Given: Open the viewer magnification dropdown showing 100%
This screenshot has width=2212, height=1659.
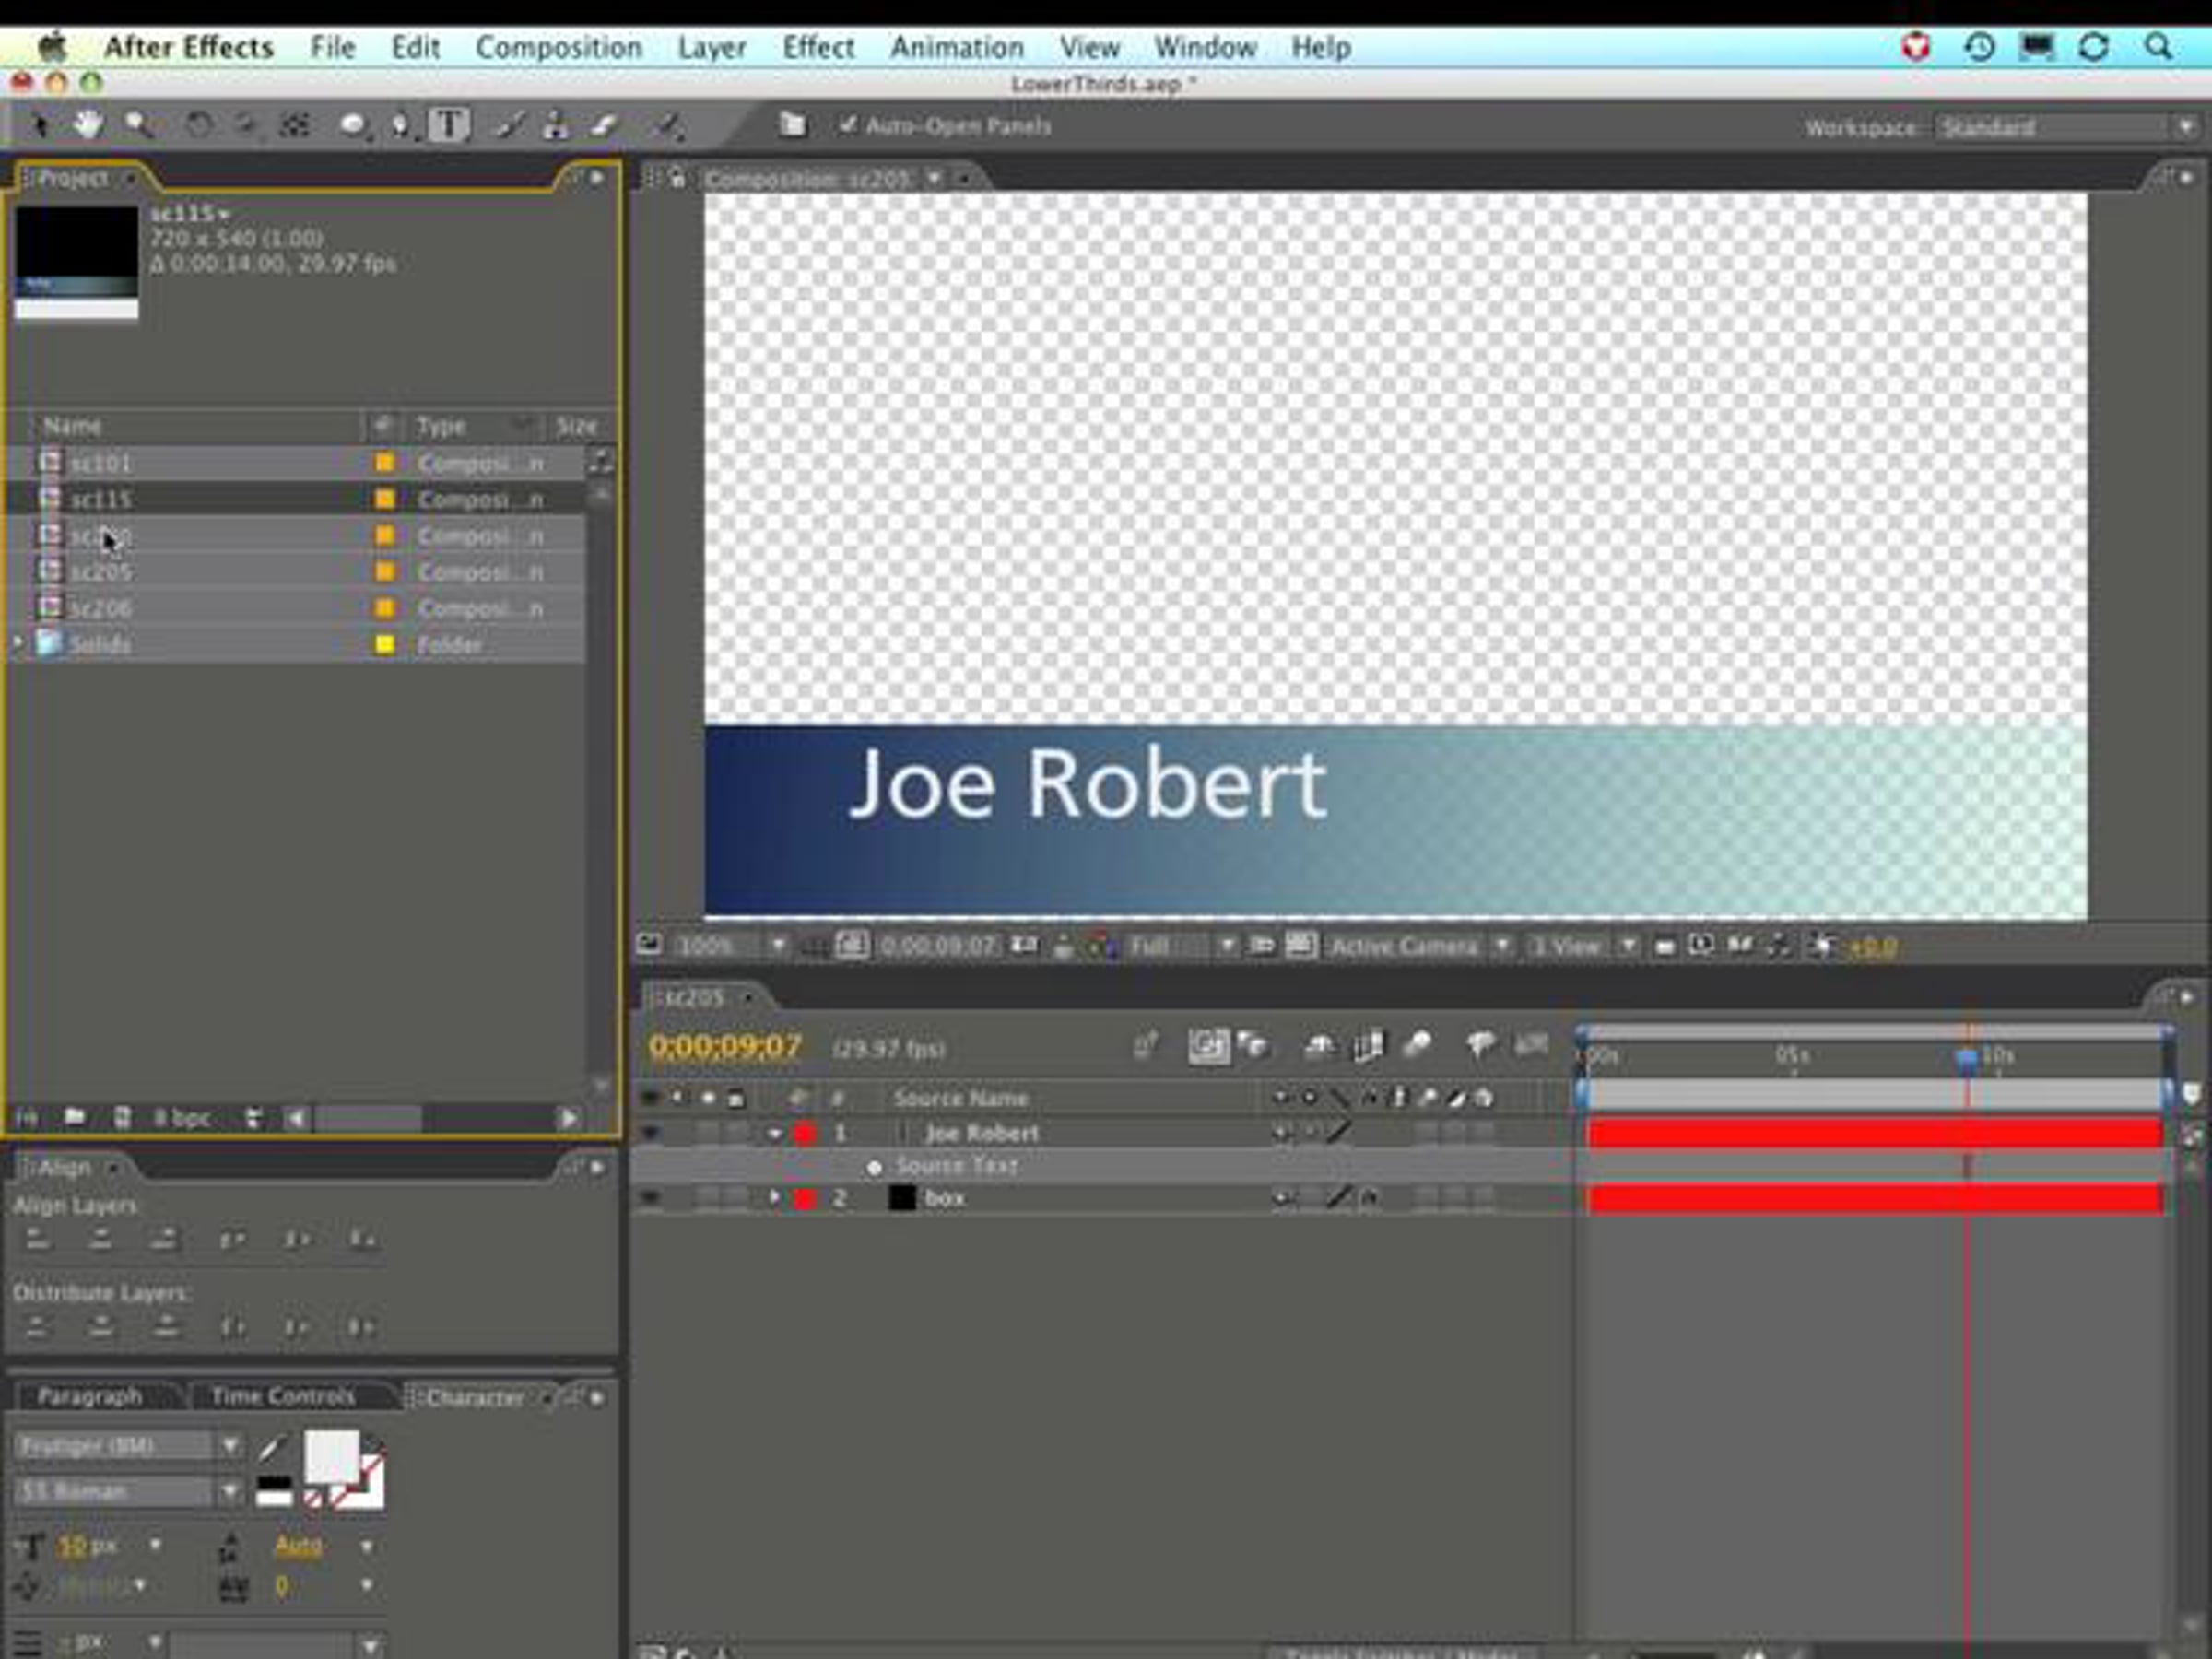Looking at the screenshot, I should point(732,946).
